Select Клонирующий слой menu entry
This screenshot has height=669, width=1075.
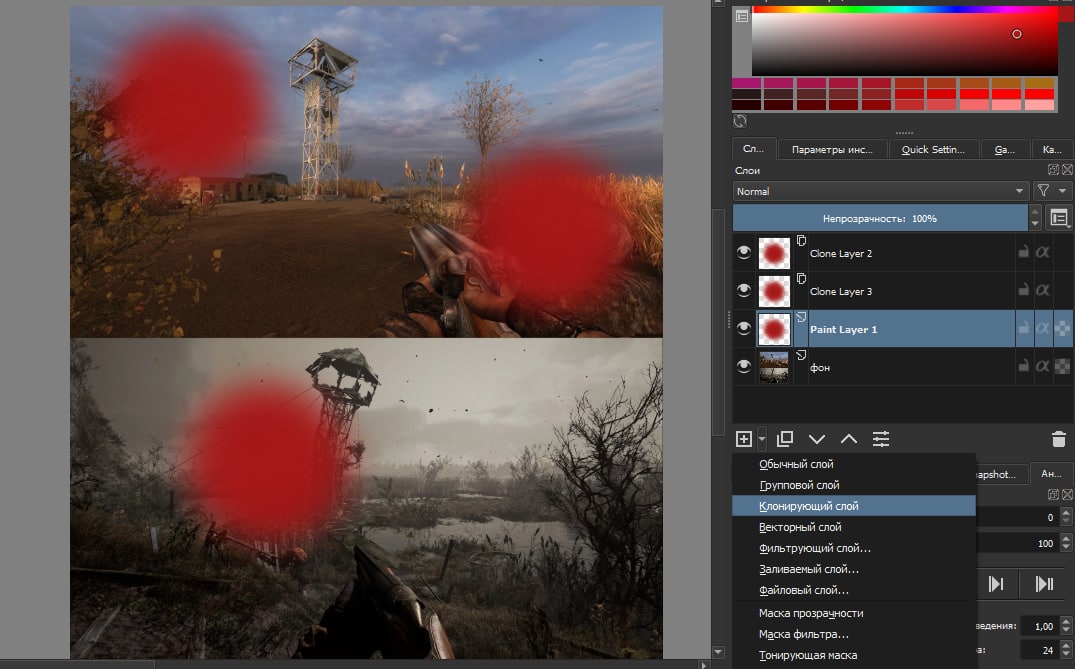(854, 506)
